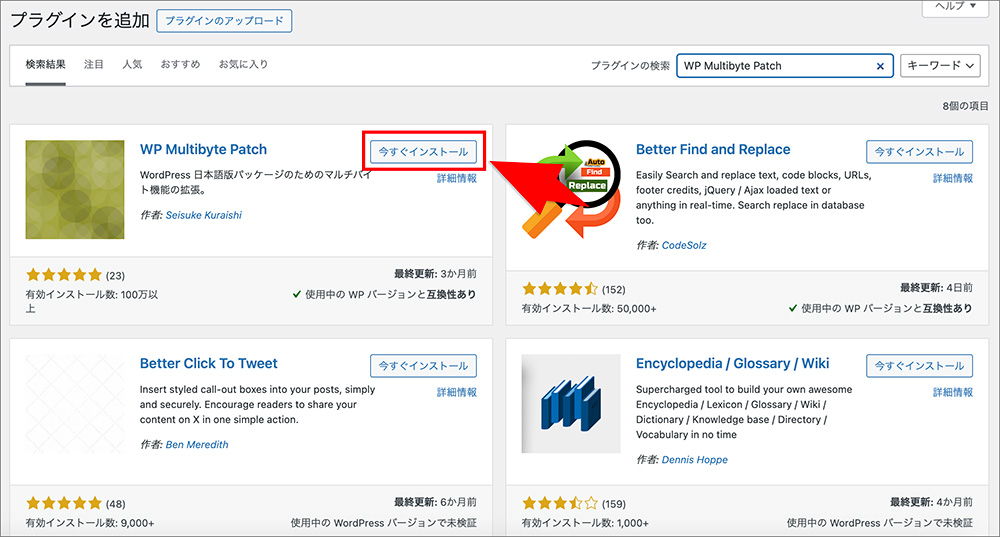Switch to the おすすめ tab

click(x=180, y=64)
